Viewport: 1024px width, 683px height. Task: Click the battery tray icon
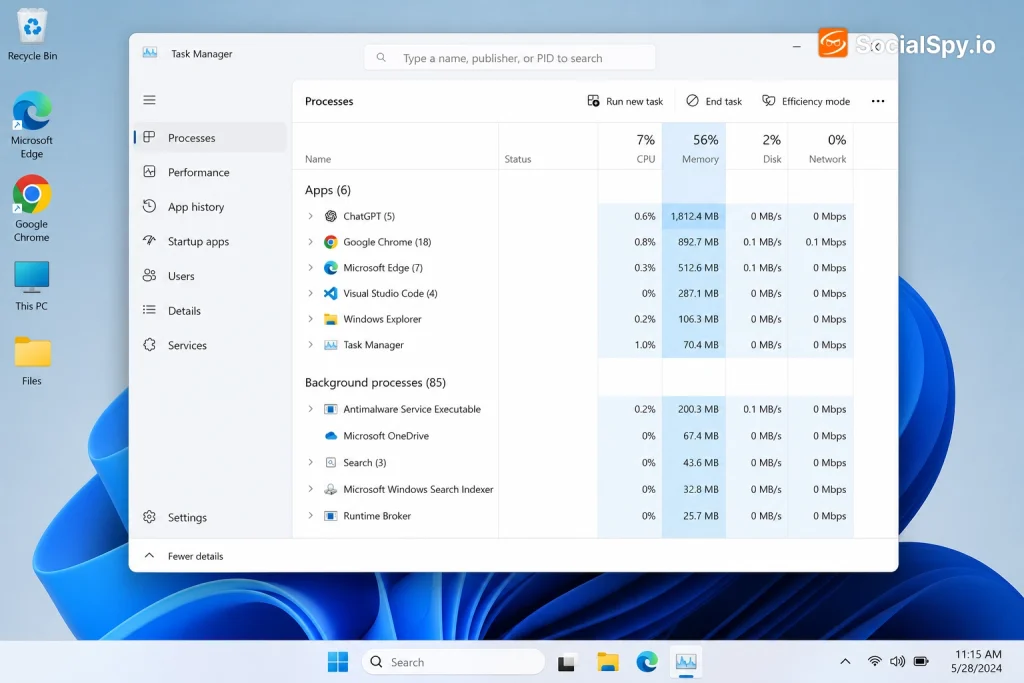921,661
